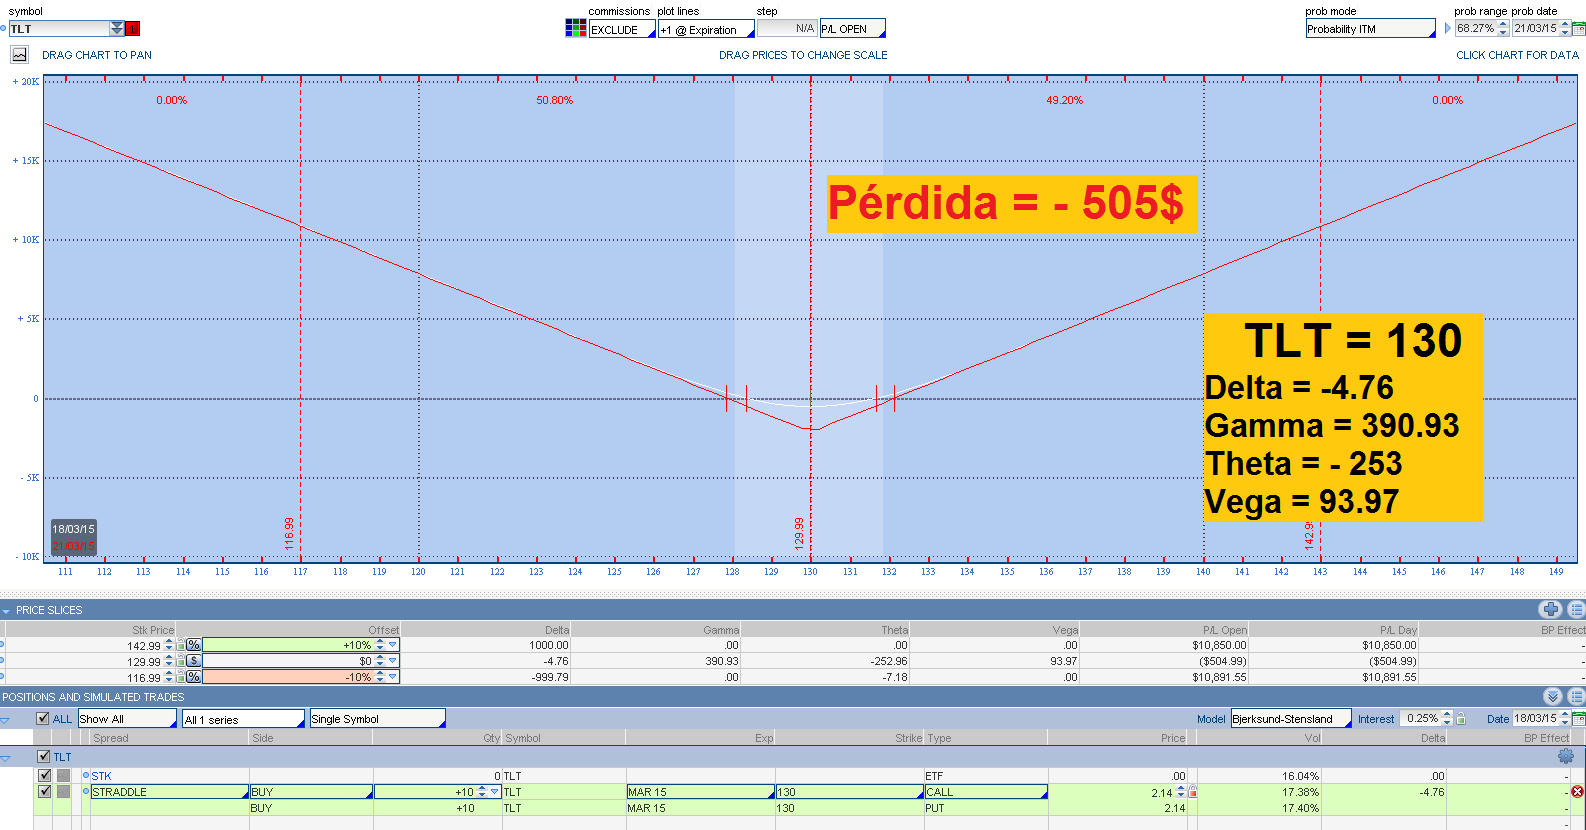Click the green lock beside Interest 0.25%

1461,719
